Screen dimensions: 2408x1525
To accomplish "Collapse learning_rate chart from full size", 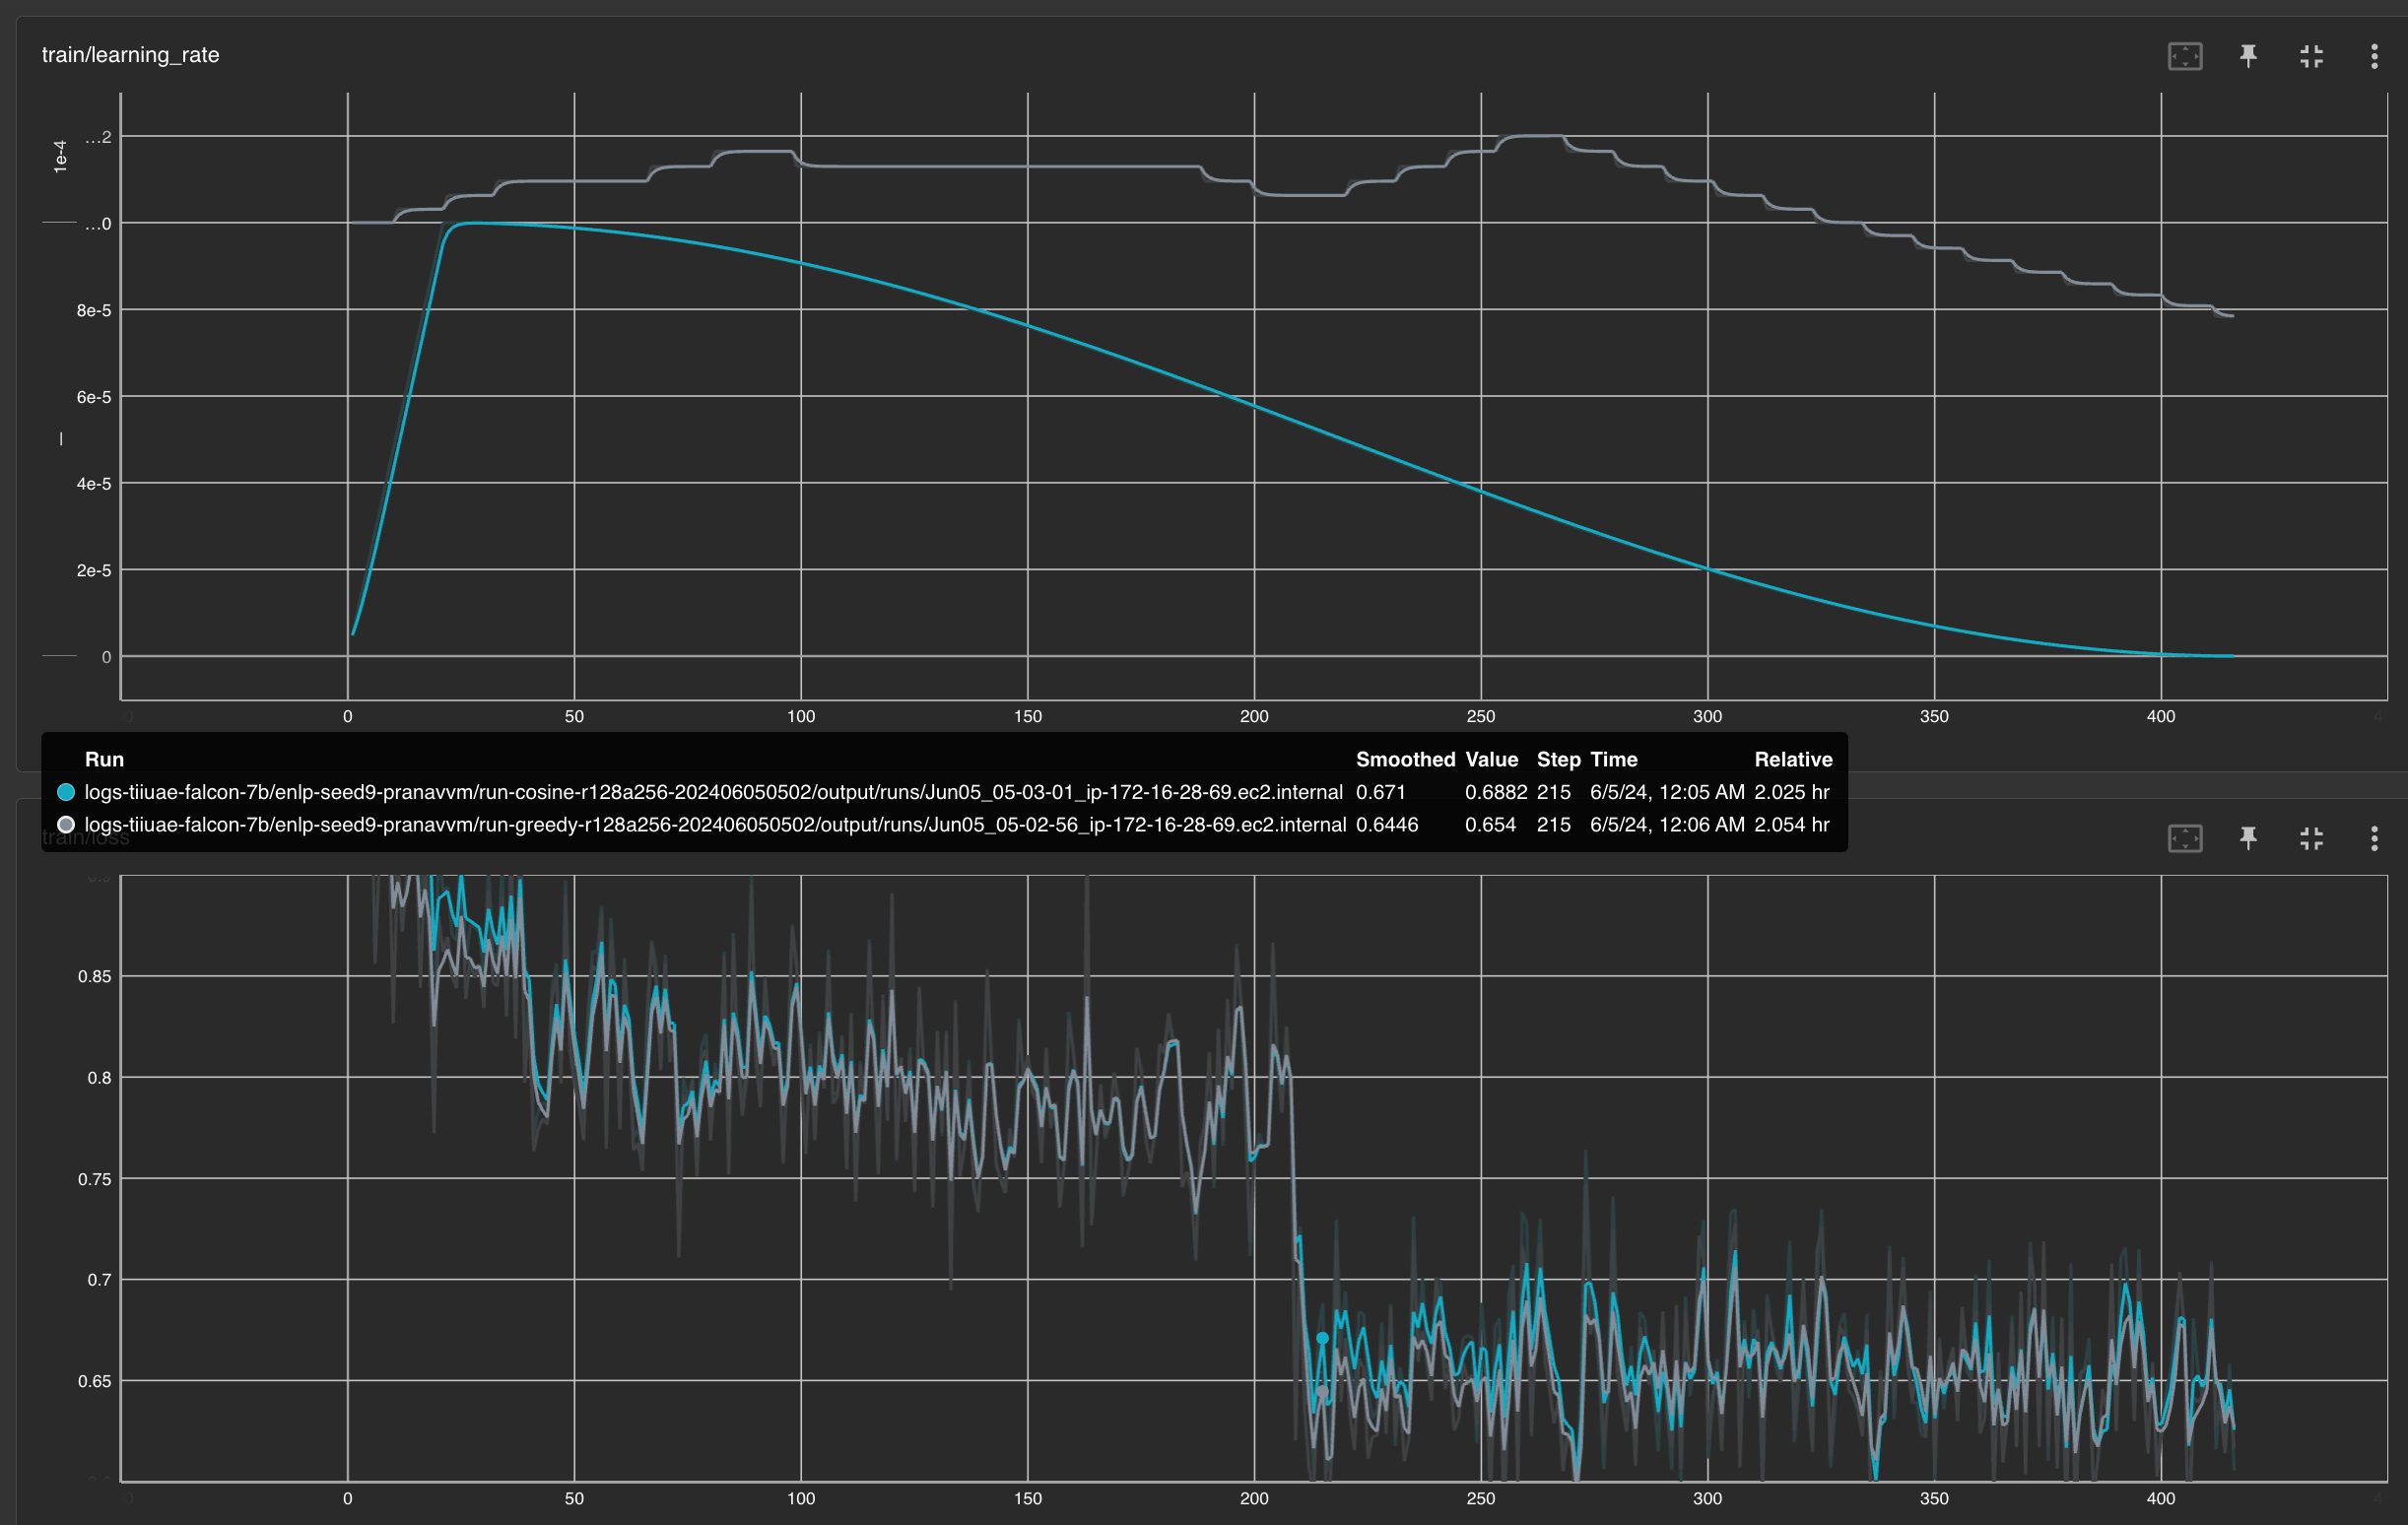I will tap(2311, 56).
